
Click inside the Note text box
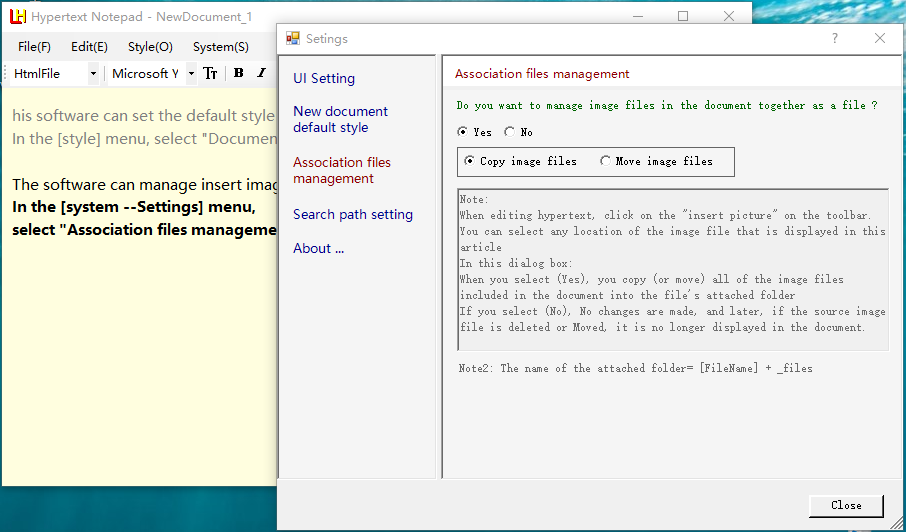pos(673,270)
